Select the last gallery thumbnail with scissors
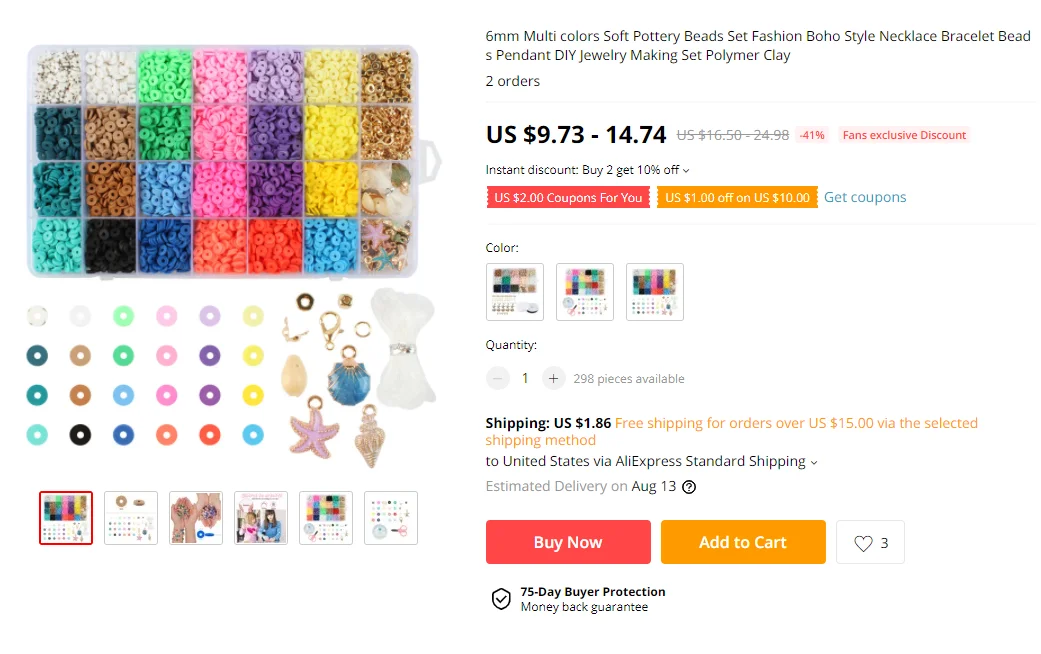This screenshot has height=654, width=1041. pos(391,518)
